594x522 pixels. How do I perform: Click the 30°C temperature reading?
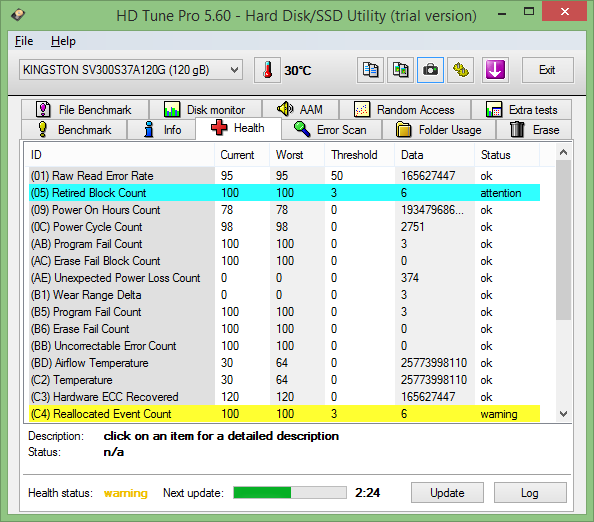click(298, 70)
